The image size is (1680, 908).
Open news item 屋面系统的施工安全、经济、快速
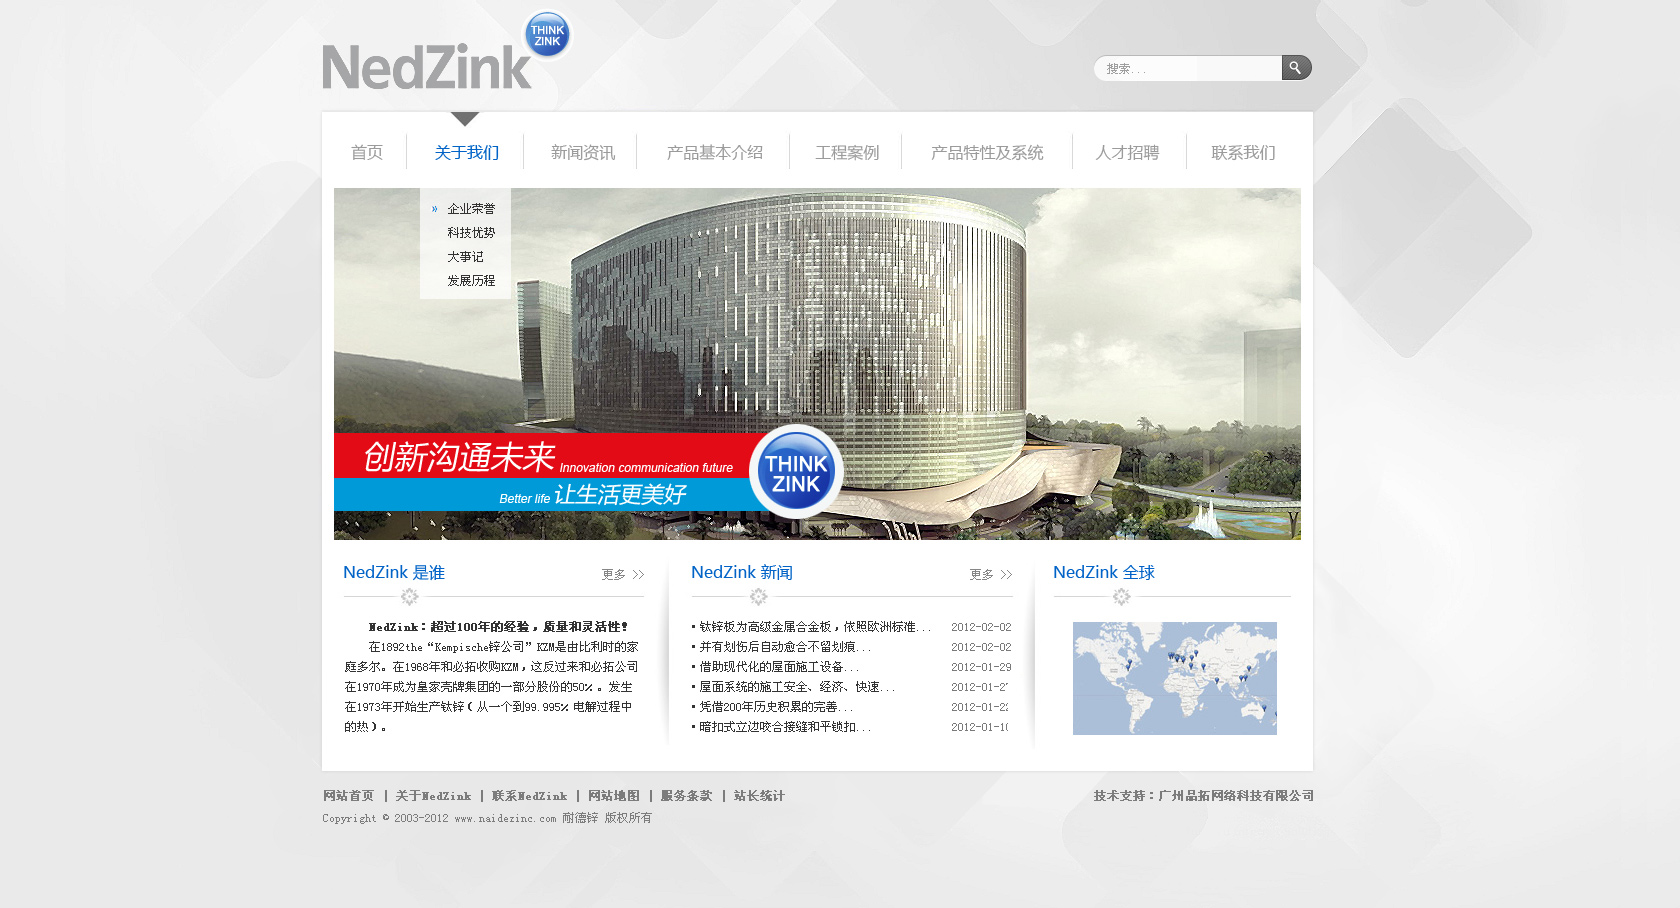797,687
